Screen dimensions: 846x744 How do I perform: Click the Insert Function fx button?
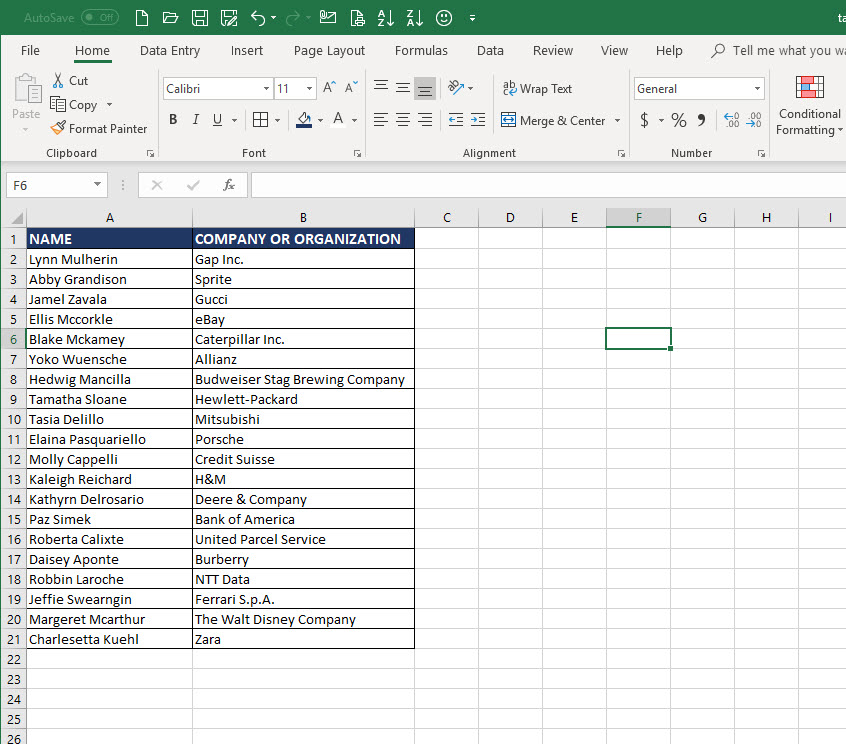point(229,185)
